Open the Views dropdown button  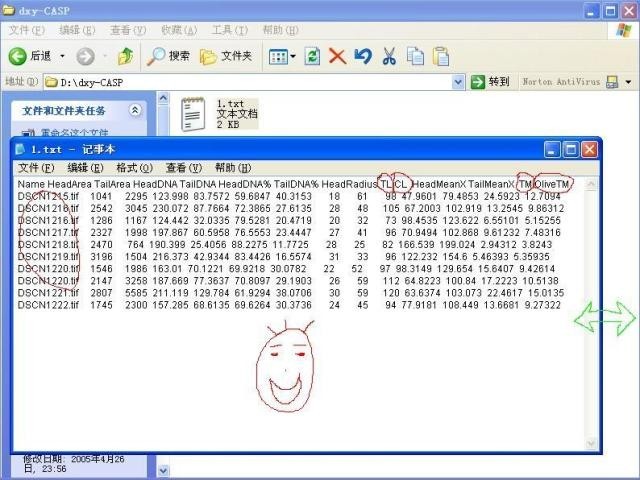[282, 56]
